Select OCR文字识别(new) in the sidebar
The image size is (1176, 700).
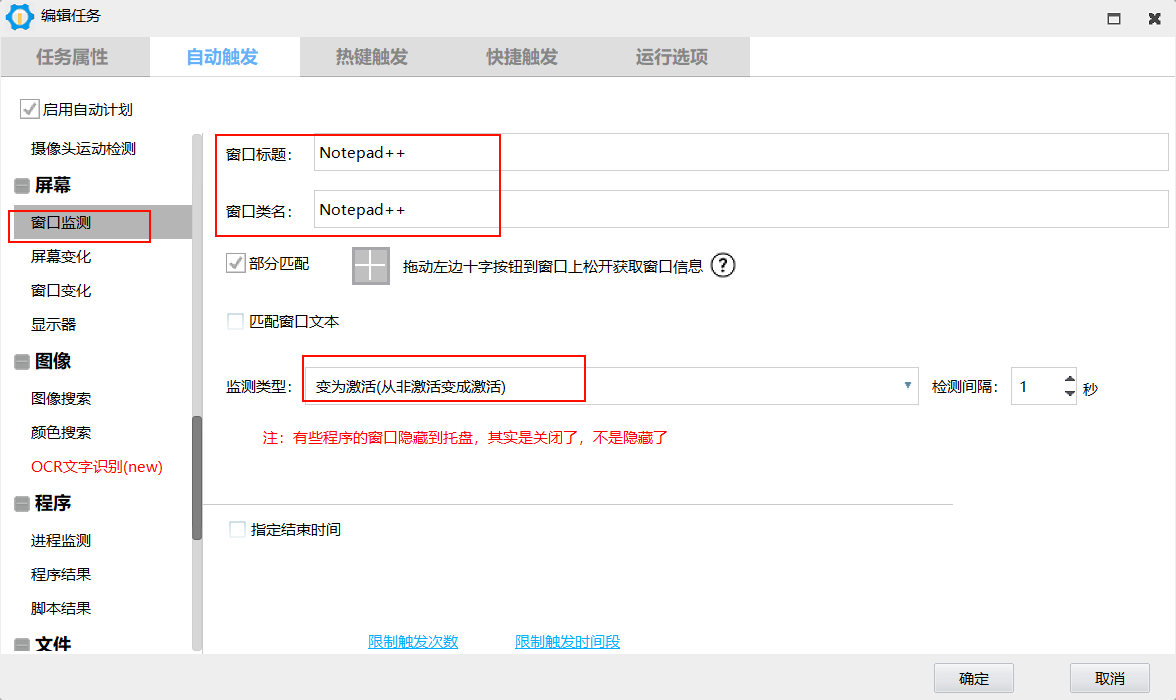tap(96, 466)
